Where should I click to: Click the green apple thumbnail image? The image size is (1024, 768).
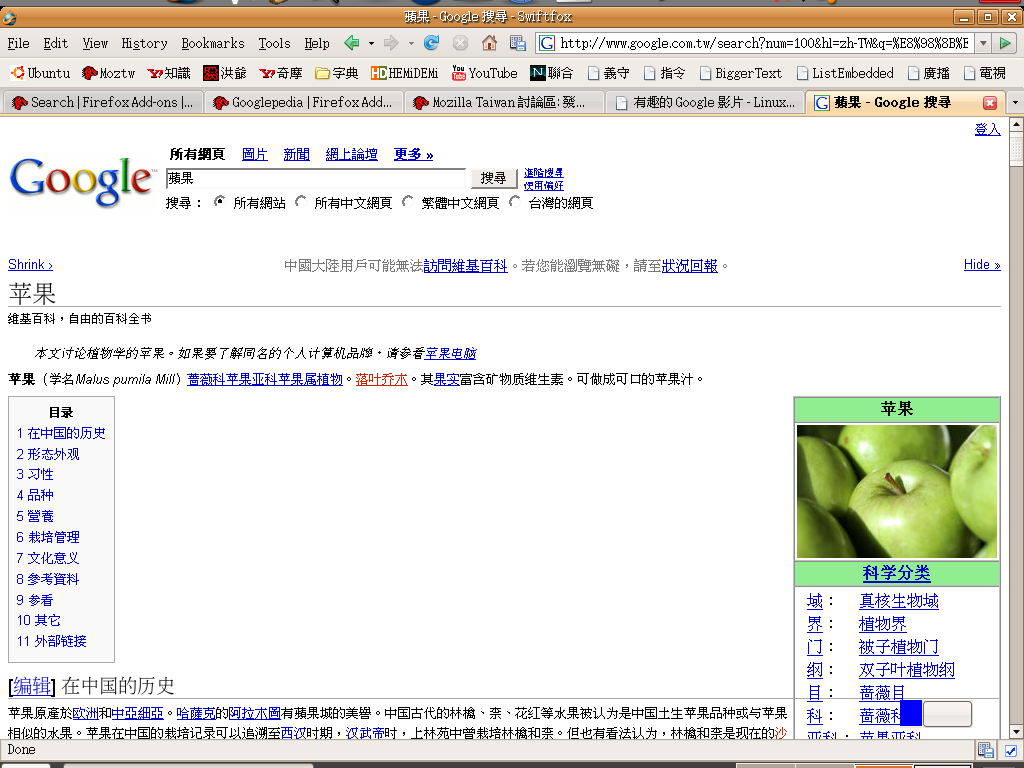pyautogui.click(x=896, y=491)
